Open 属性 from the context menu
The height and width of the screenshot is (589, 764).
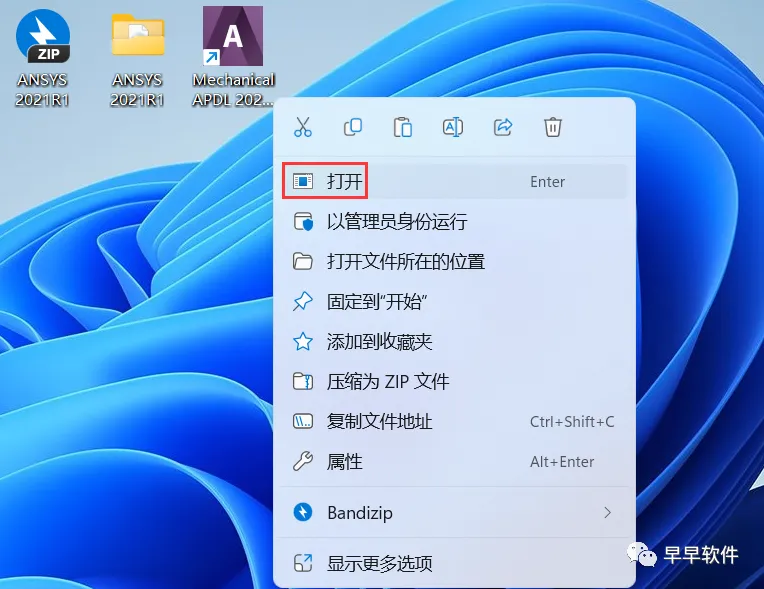(x=454, y=461)
